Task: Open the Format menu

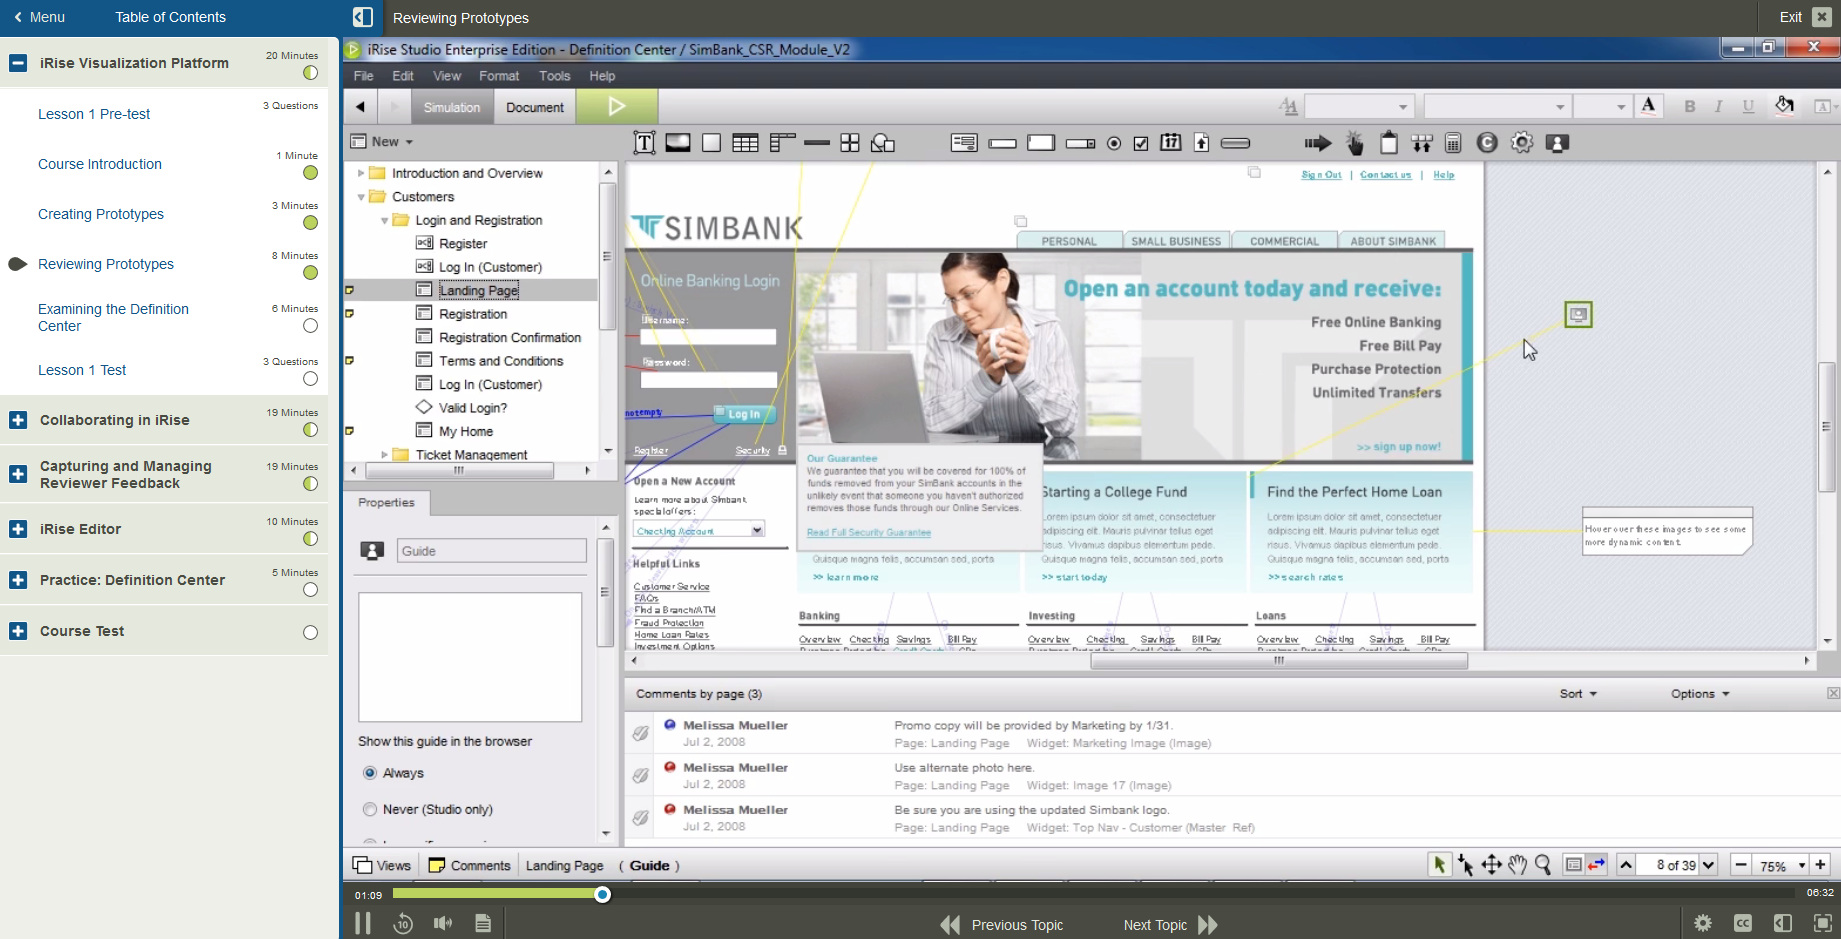Action: (x=498, y=76)
